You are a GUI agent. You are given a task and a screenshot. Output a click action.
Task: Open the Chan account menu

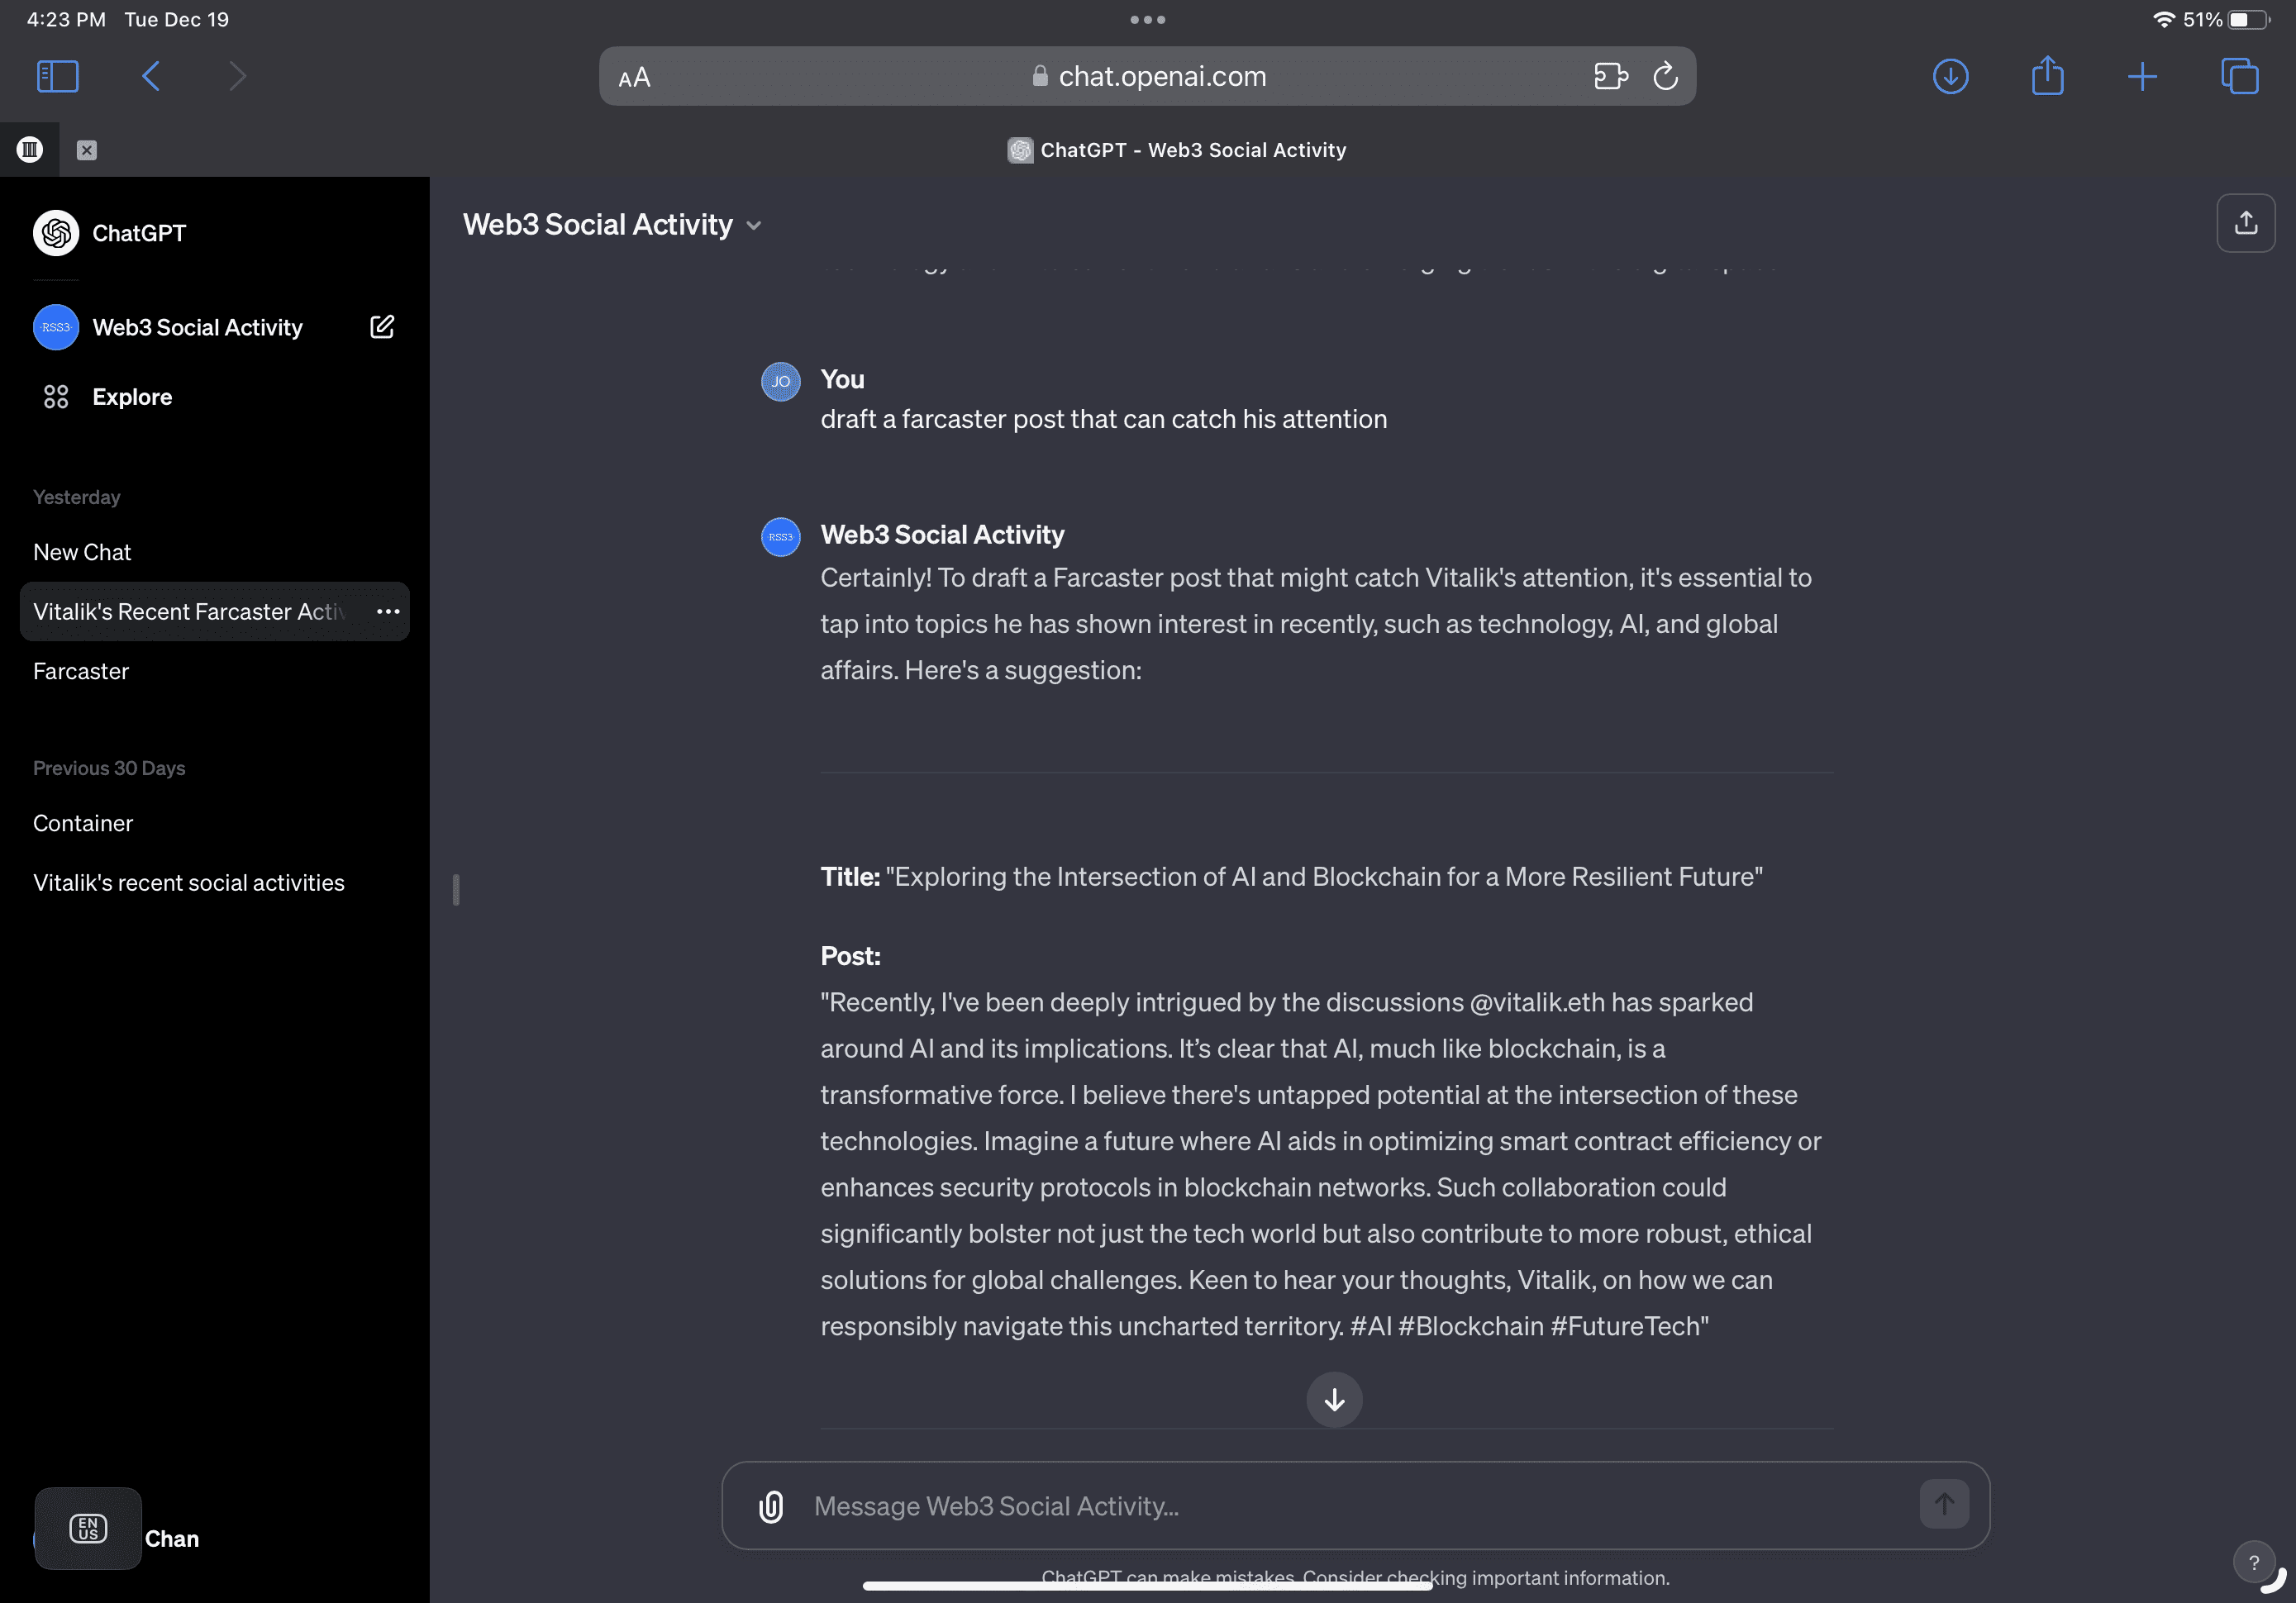(x=172, y=1539)
